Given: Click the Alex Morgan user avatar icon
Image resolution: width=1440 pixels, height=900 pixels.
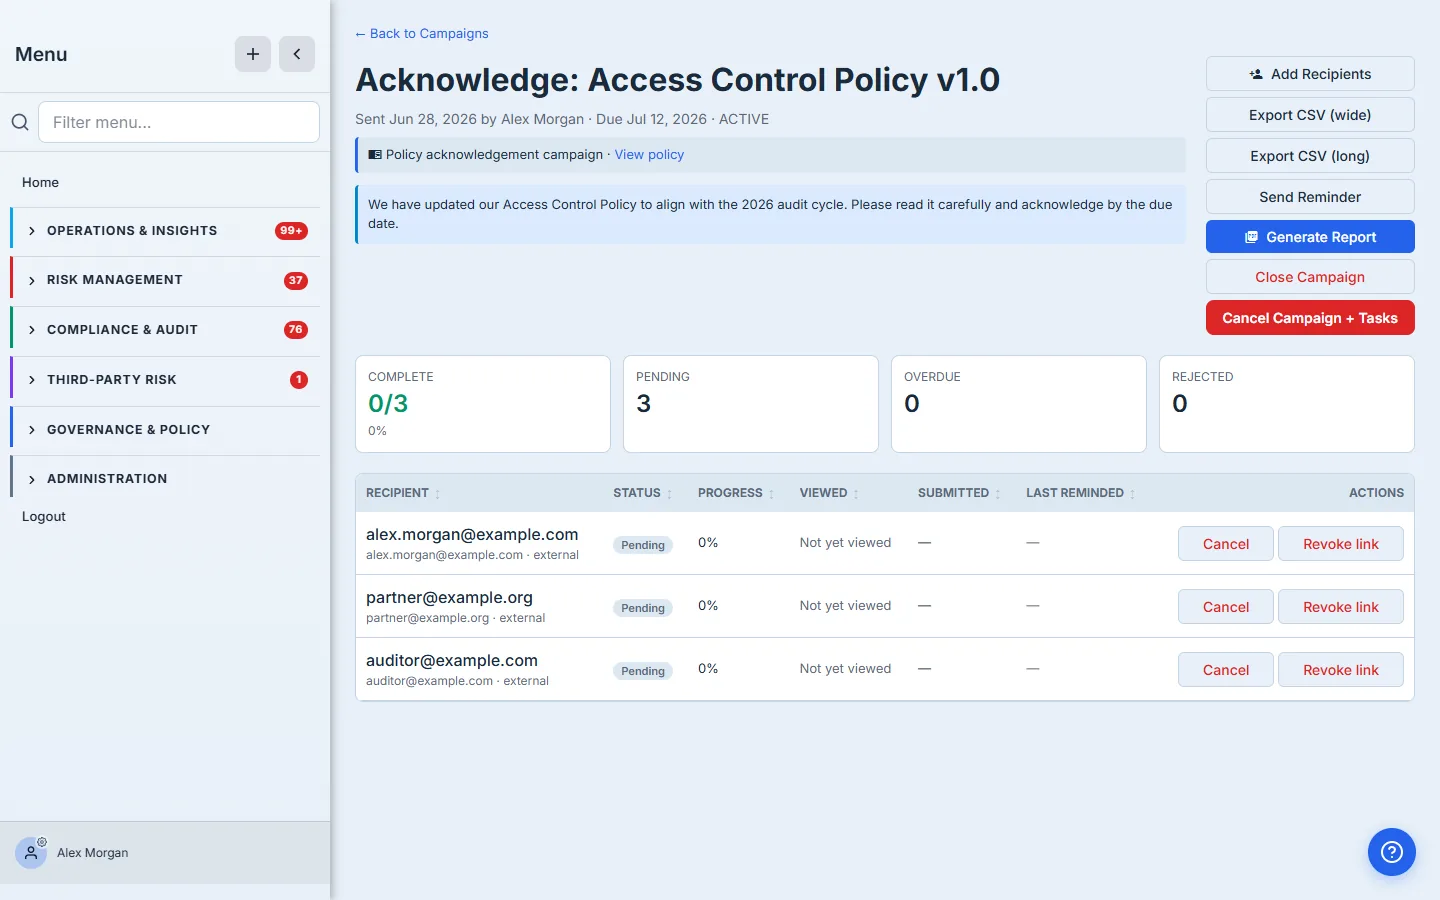Looking at the screenshot, I should click(x=31, y=853).
